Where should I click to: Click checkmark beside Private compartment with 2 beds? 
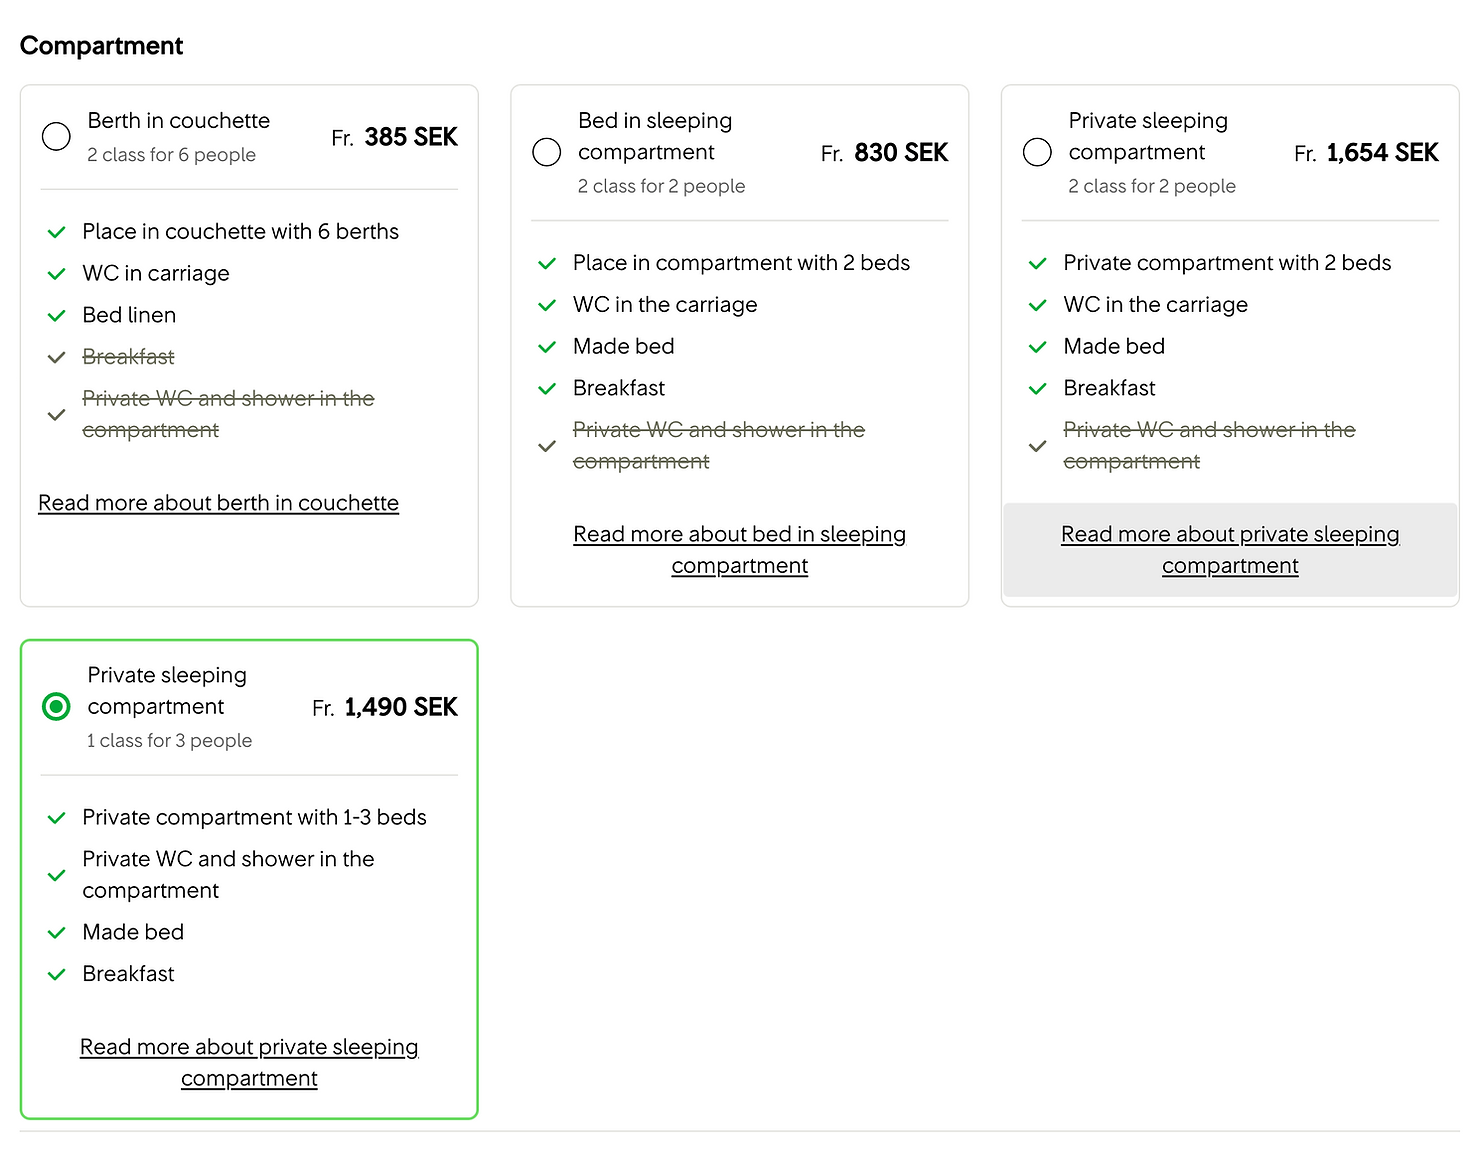coord(1038,264)
